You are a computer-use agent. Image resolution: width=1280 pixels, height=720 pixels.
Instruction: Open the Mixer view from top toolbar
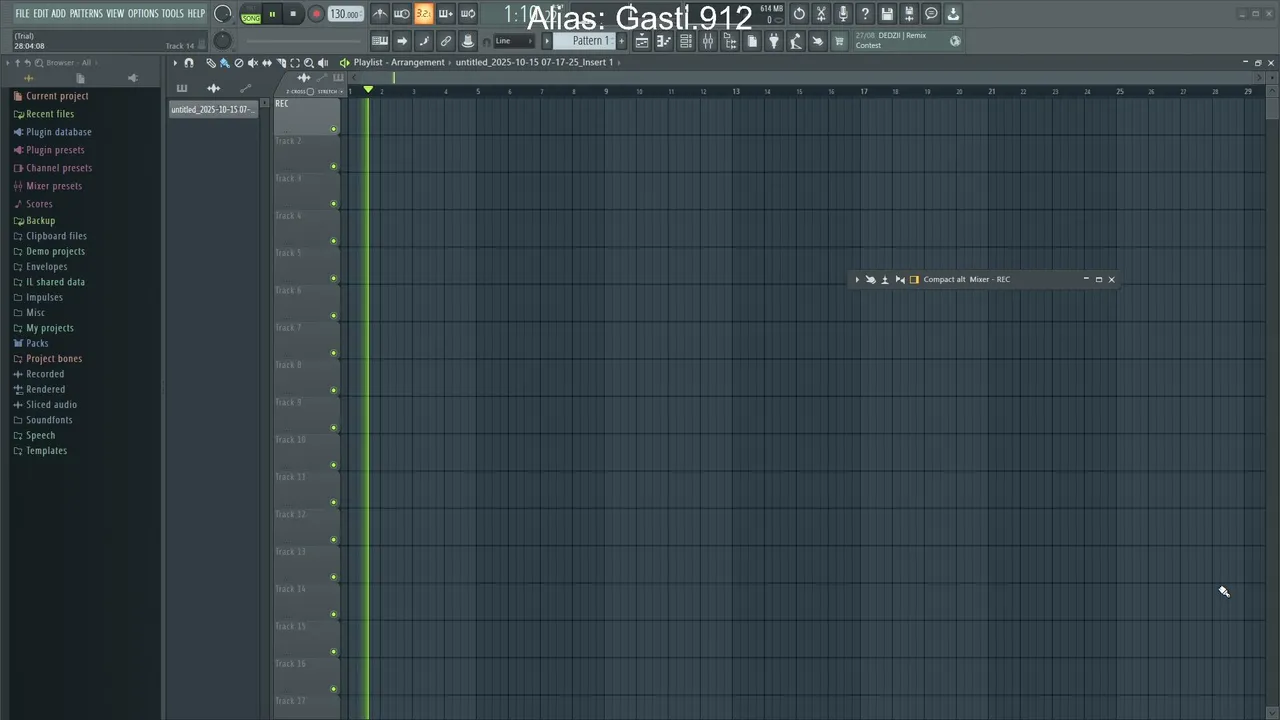708,41
